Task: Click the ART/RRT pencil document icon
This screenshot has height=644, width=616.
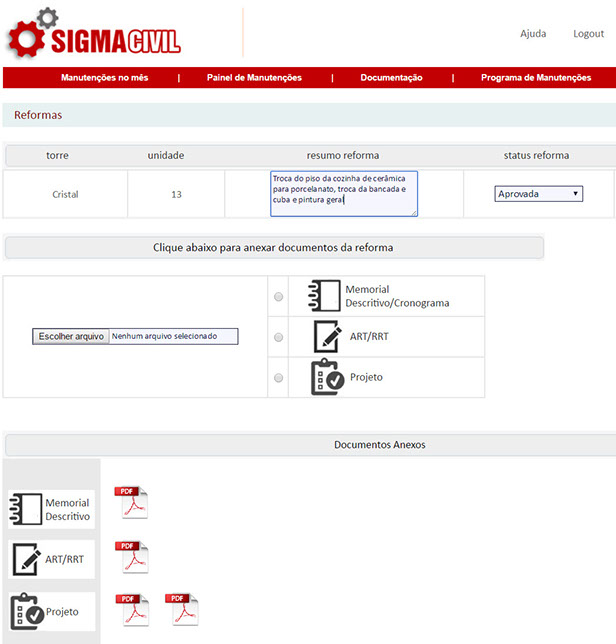Action: [x=327, y=337]
